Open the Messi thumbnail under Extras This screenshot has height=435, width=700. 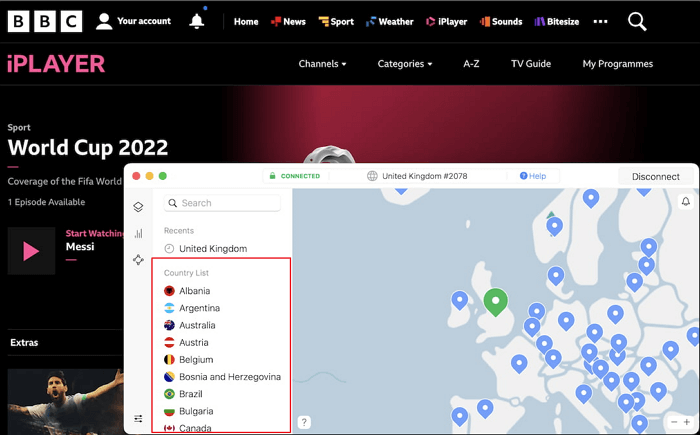click(66, 401)
